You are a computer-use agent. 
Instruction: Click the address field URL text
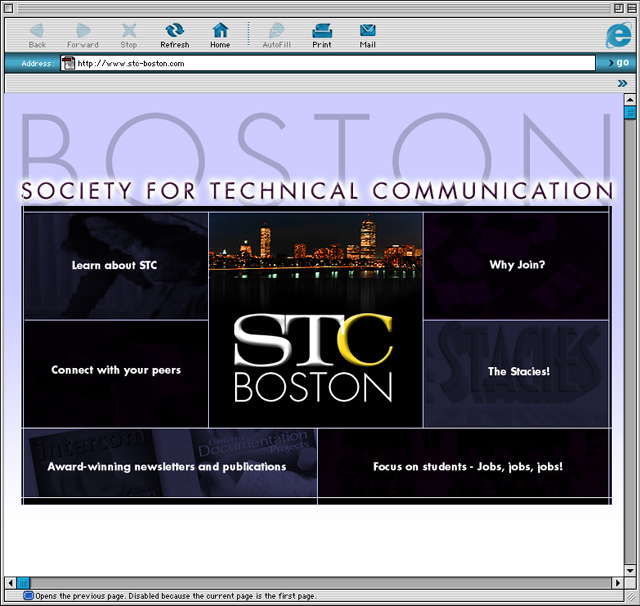131,63
